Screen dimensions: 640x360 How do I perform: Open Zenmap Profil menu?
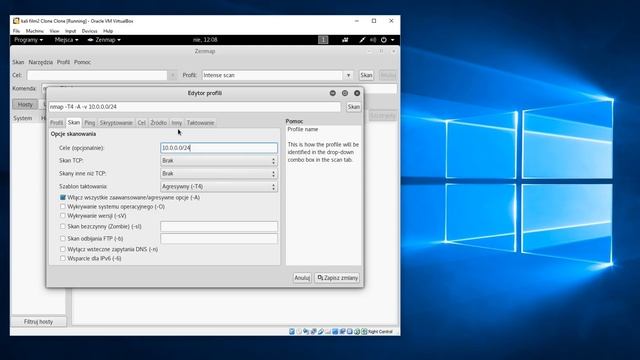point(63,62)
